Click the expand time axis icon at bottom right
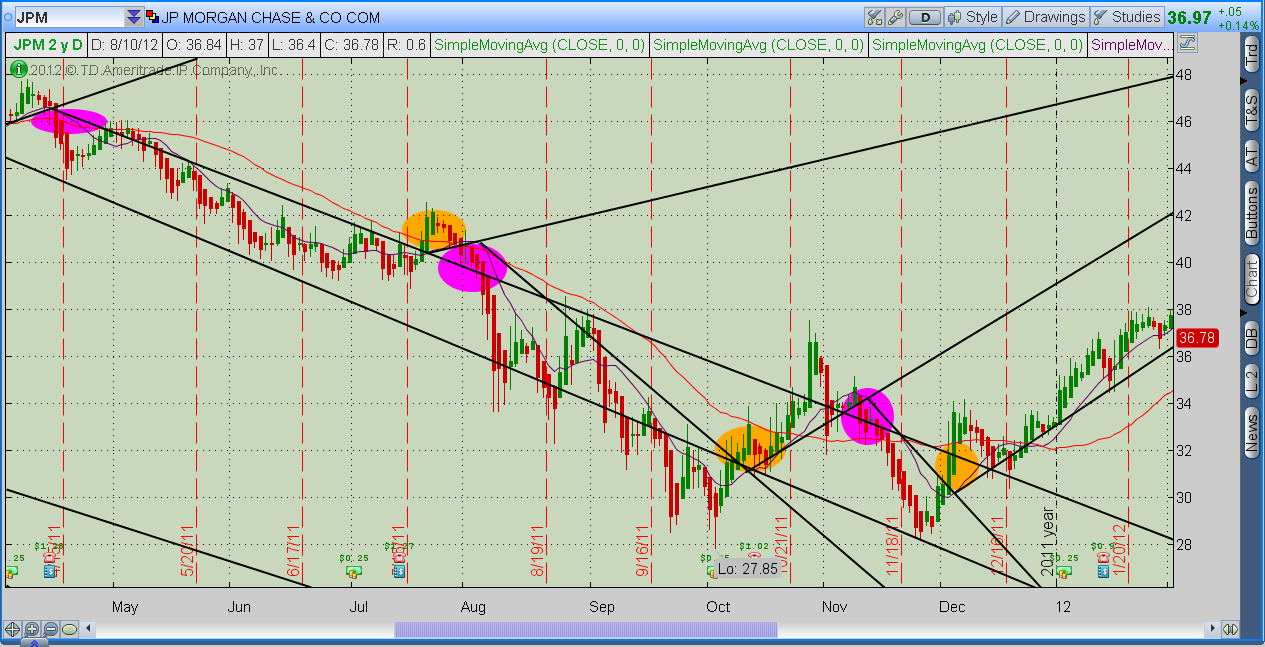 1231,629
